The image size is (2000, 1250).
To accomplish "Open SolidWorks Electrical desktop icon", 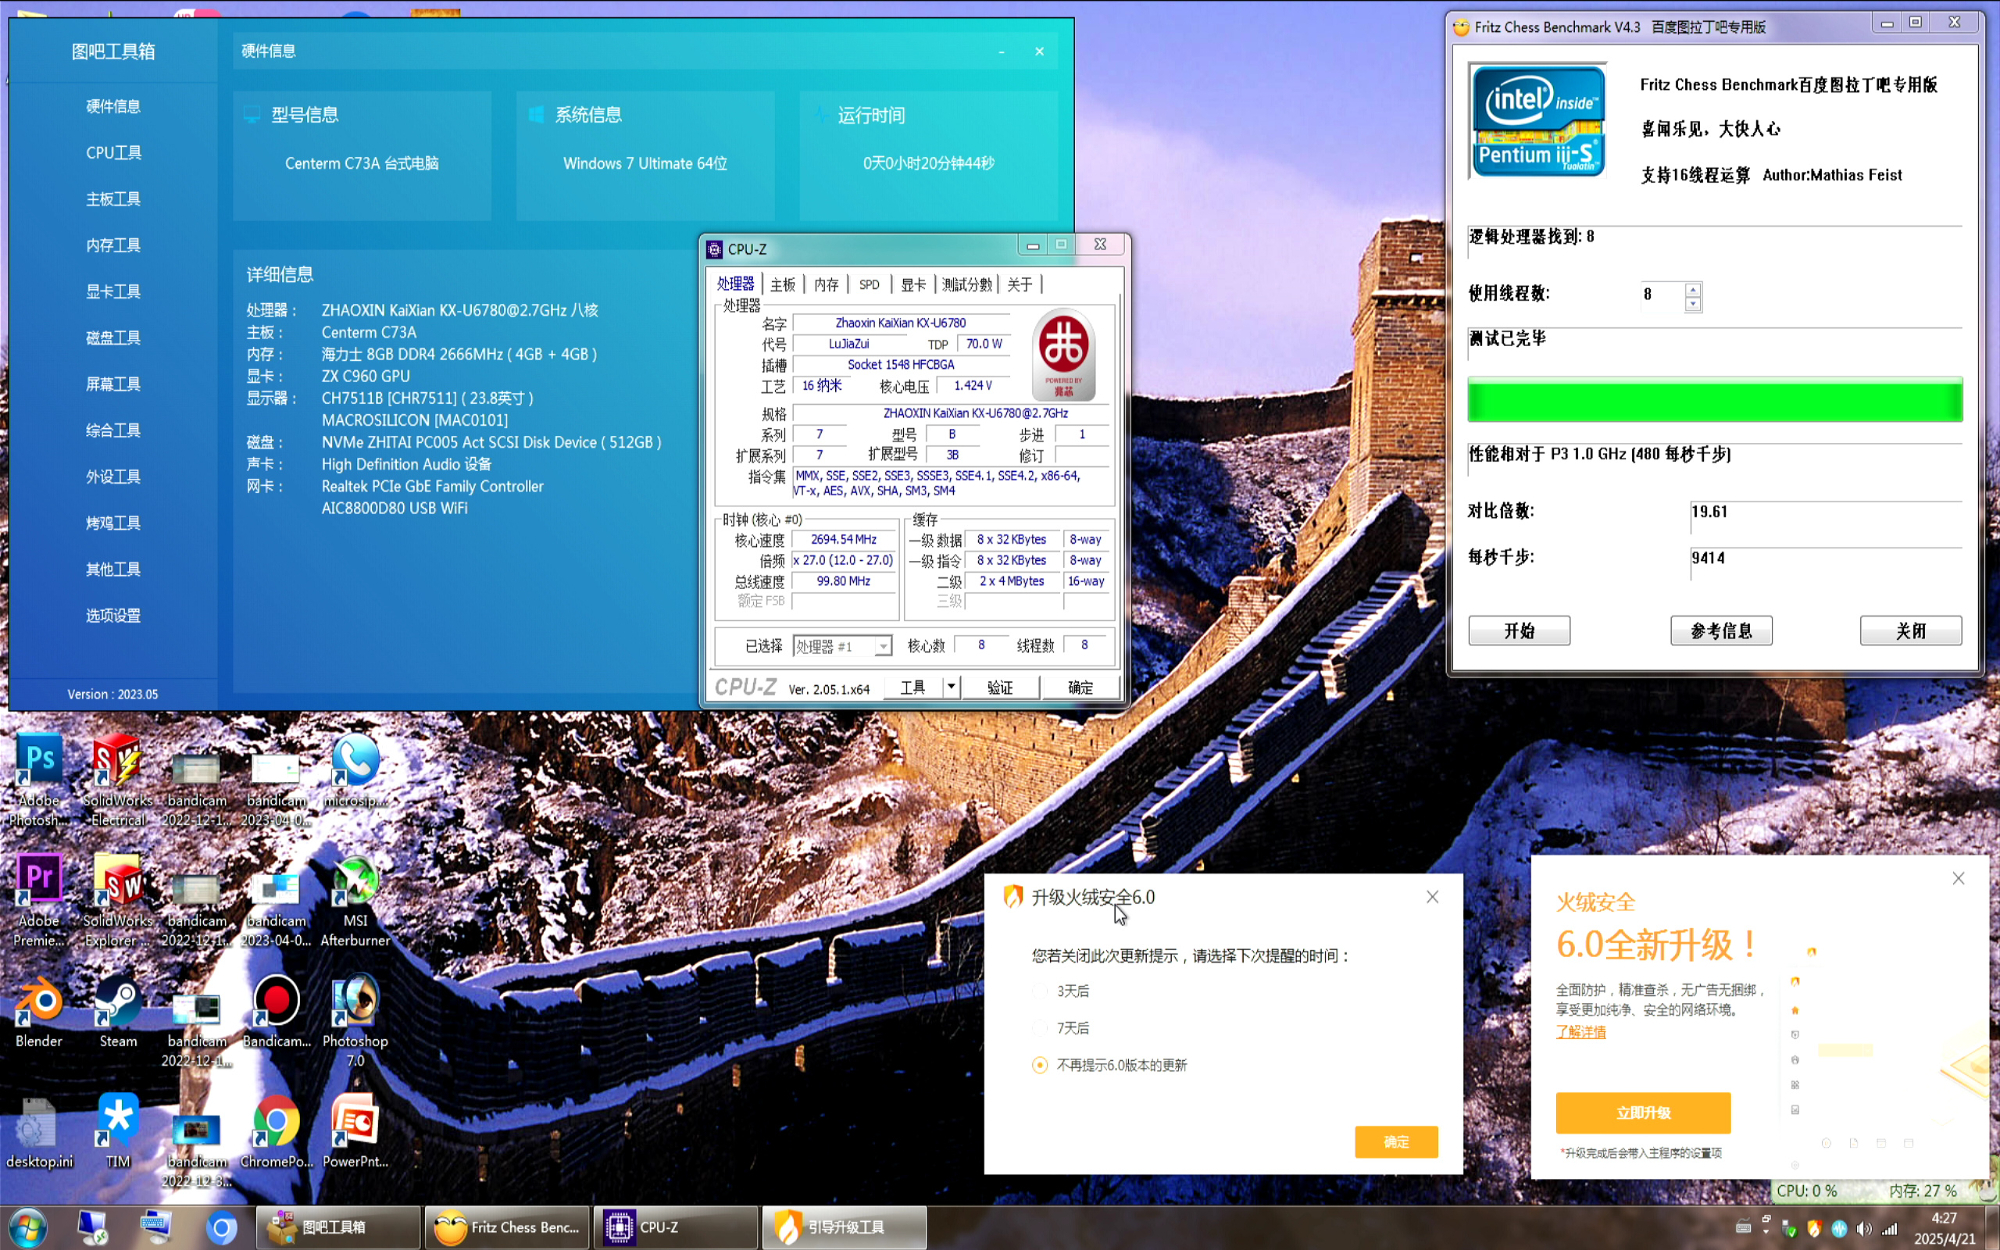I will click(117, 780).
